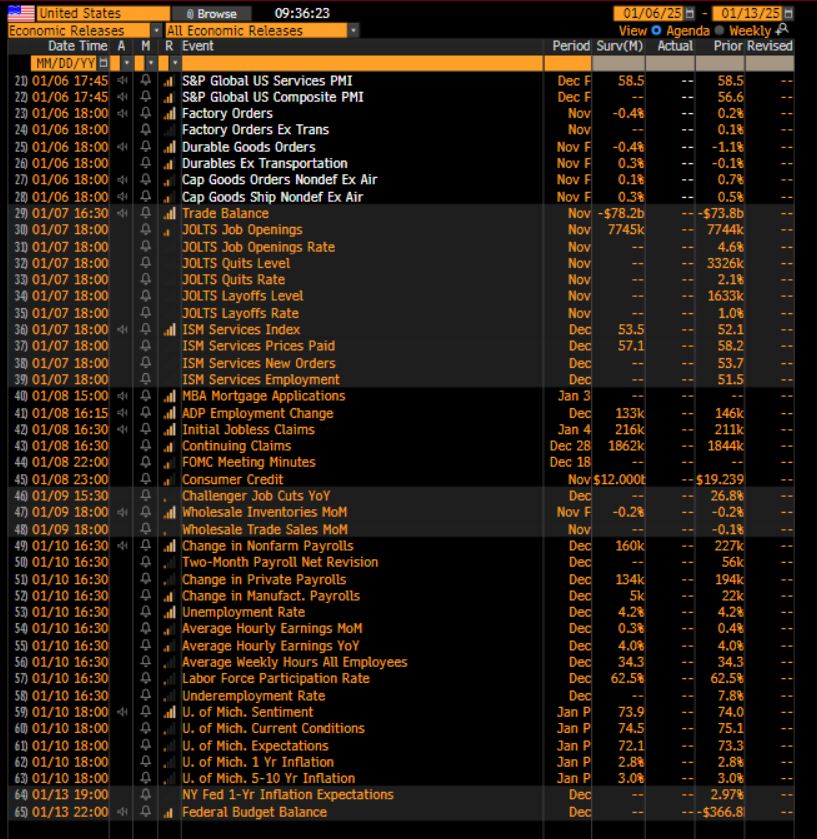
Task: Click speaker icon on U. of Mich. Sentiment row
Action: coord(123,712)
